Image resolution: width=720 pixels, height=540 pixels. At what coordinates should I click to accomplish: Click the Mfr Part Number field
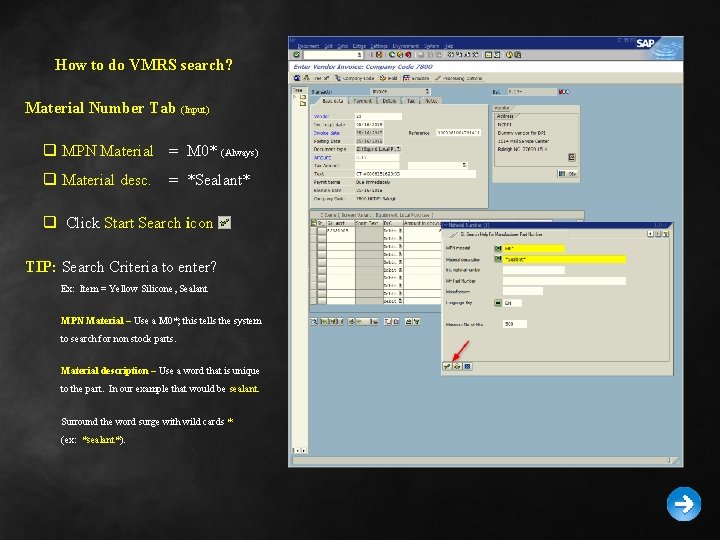tap(564, 281)
